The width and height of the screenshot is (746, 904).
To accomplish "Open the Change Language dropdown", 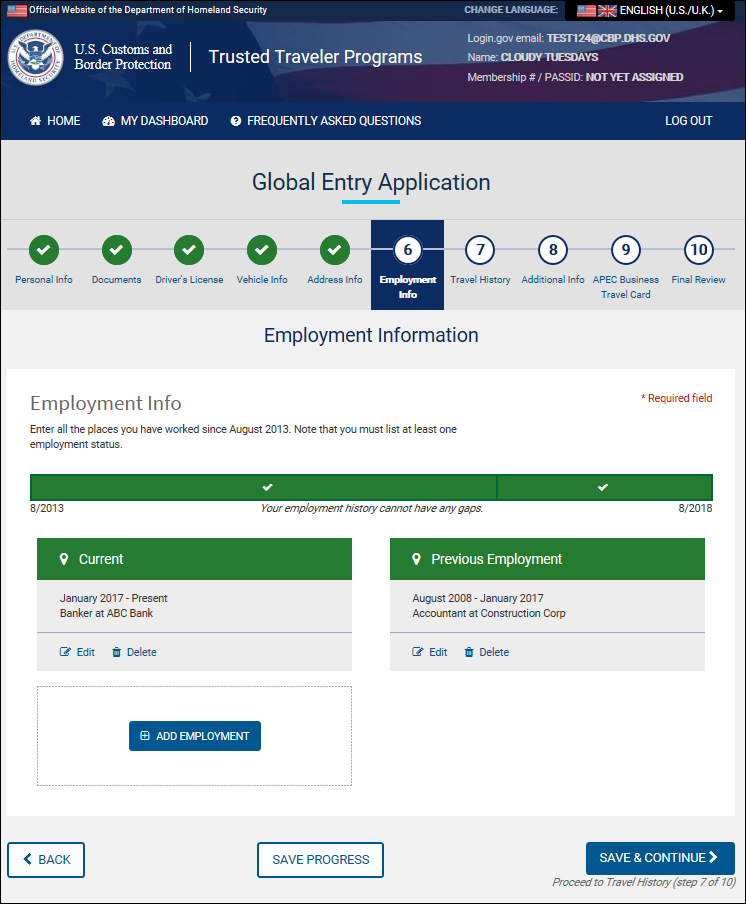I will [650, 10].
